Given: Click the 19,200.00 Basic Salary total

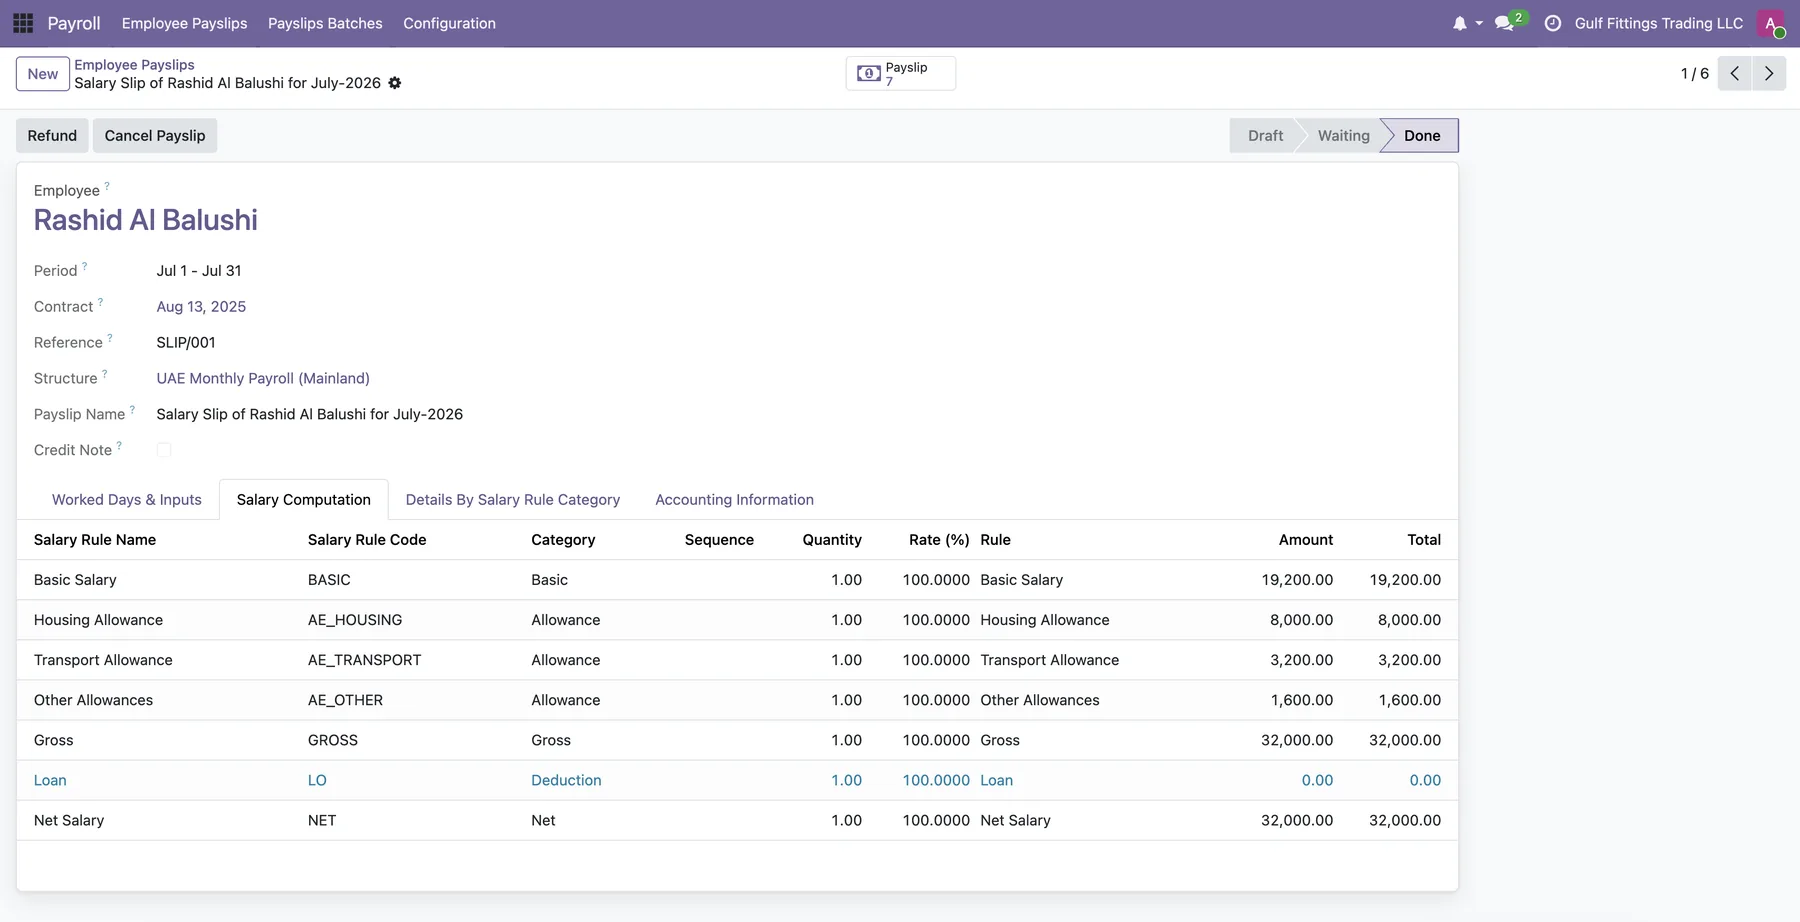Looking at the screenshot, I should tap(1405, 580).
